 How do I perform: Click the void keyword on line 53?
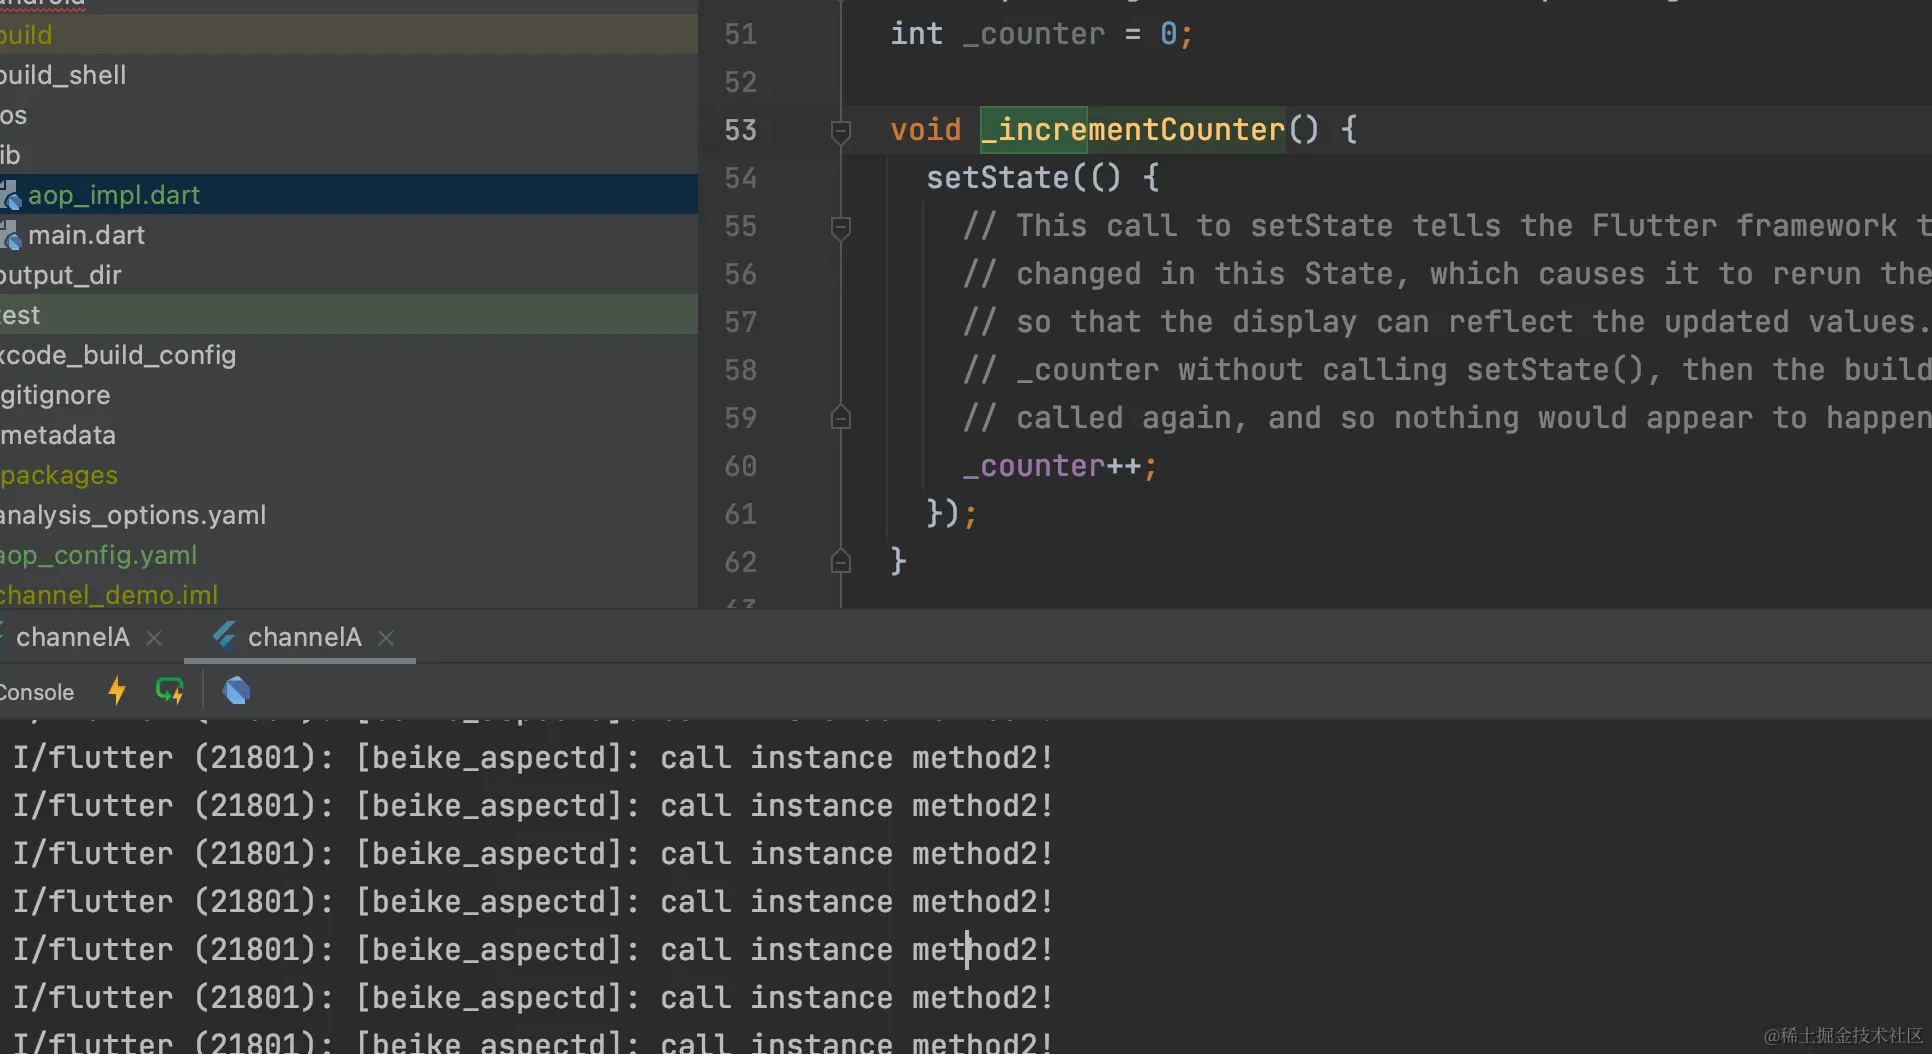click(925, 130)
